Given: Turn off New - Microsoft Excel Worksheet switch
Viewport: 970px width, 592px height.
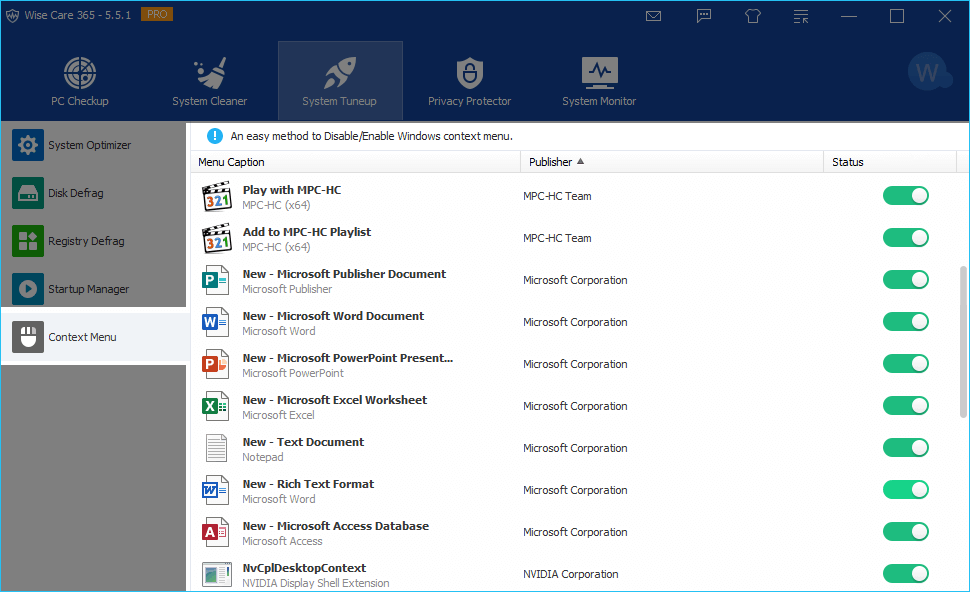Looking at the screenshot, I should pyautogui.click(x=906, y=406).
